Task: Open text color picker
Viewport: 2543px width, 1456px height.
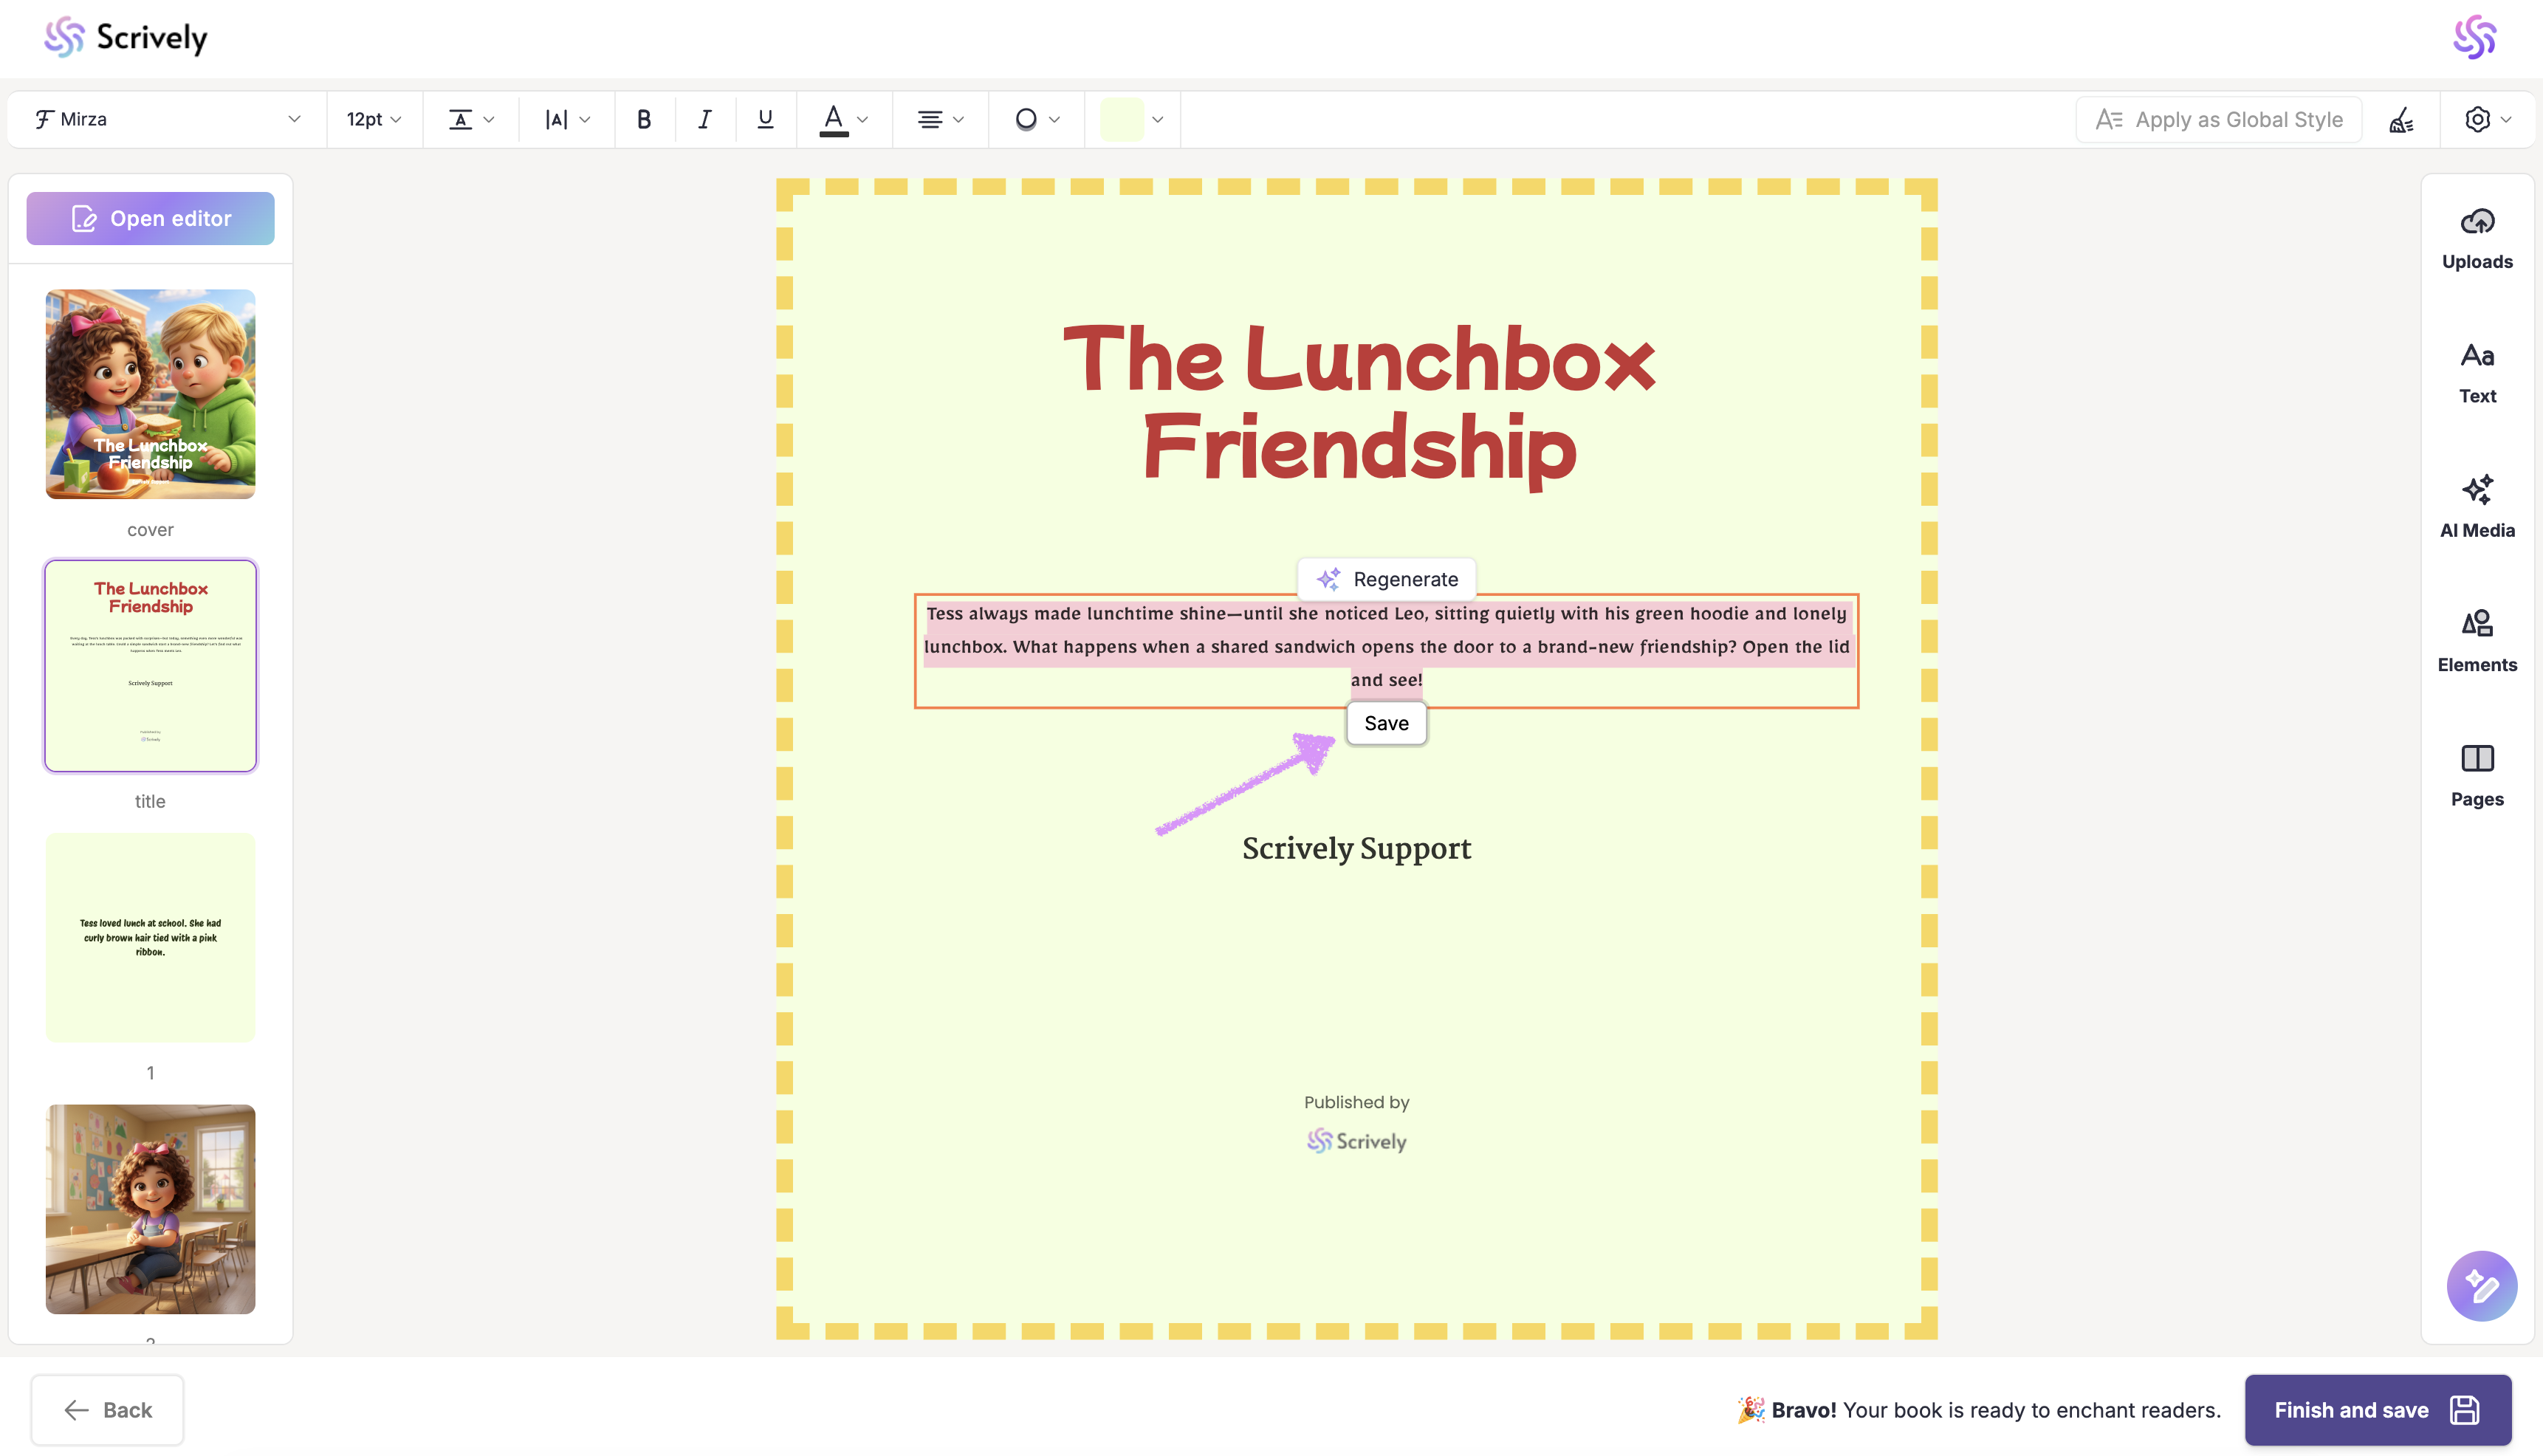Action: [843, 119]
